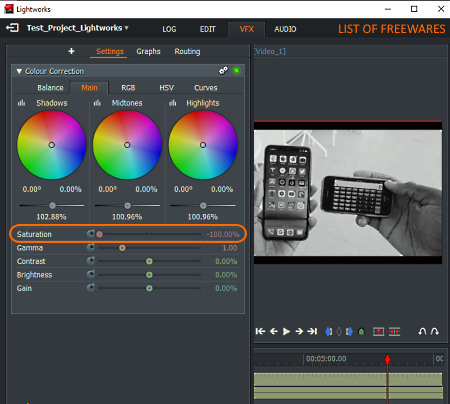This screenshot has height=404, width=450.
Task: Click the Highlights histogram icon
Action: pos(172,103)
